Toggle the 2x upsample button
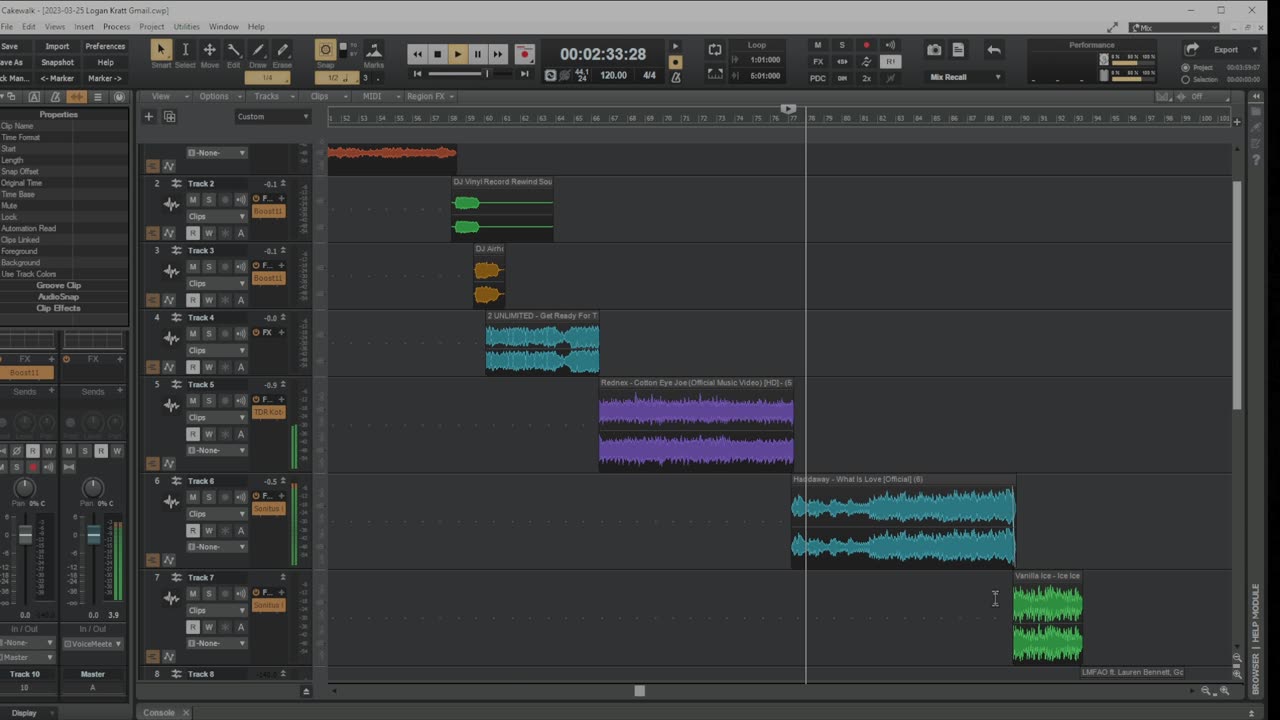Image resolution: width=1280 pixels, height=720 pixels. coord(866,78)
